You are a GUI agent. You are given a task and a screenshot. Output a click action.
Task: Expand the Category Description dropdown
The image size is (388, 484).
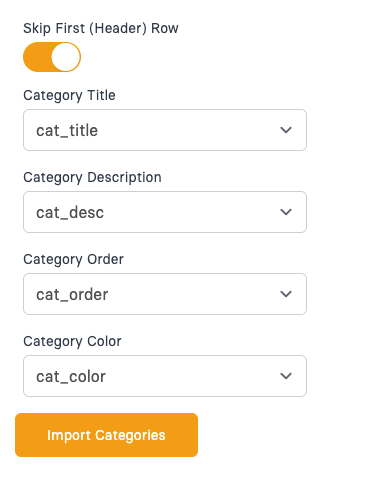[165, 212]
